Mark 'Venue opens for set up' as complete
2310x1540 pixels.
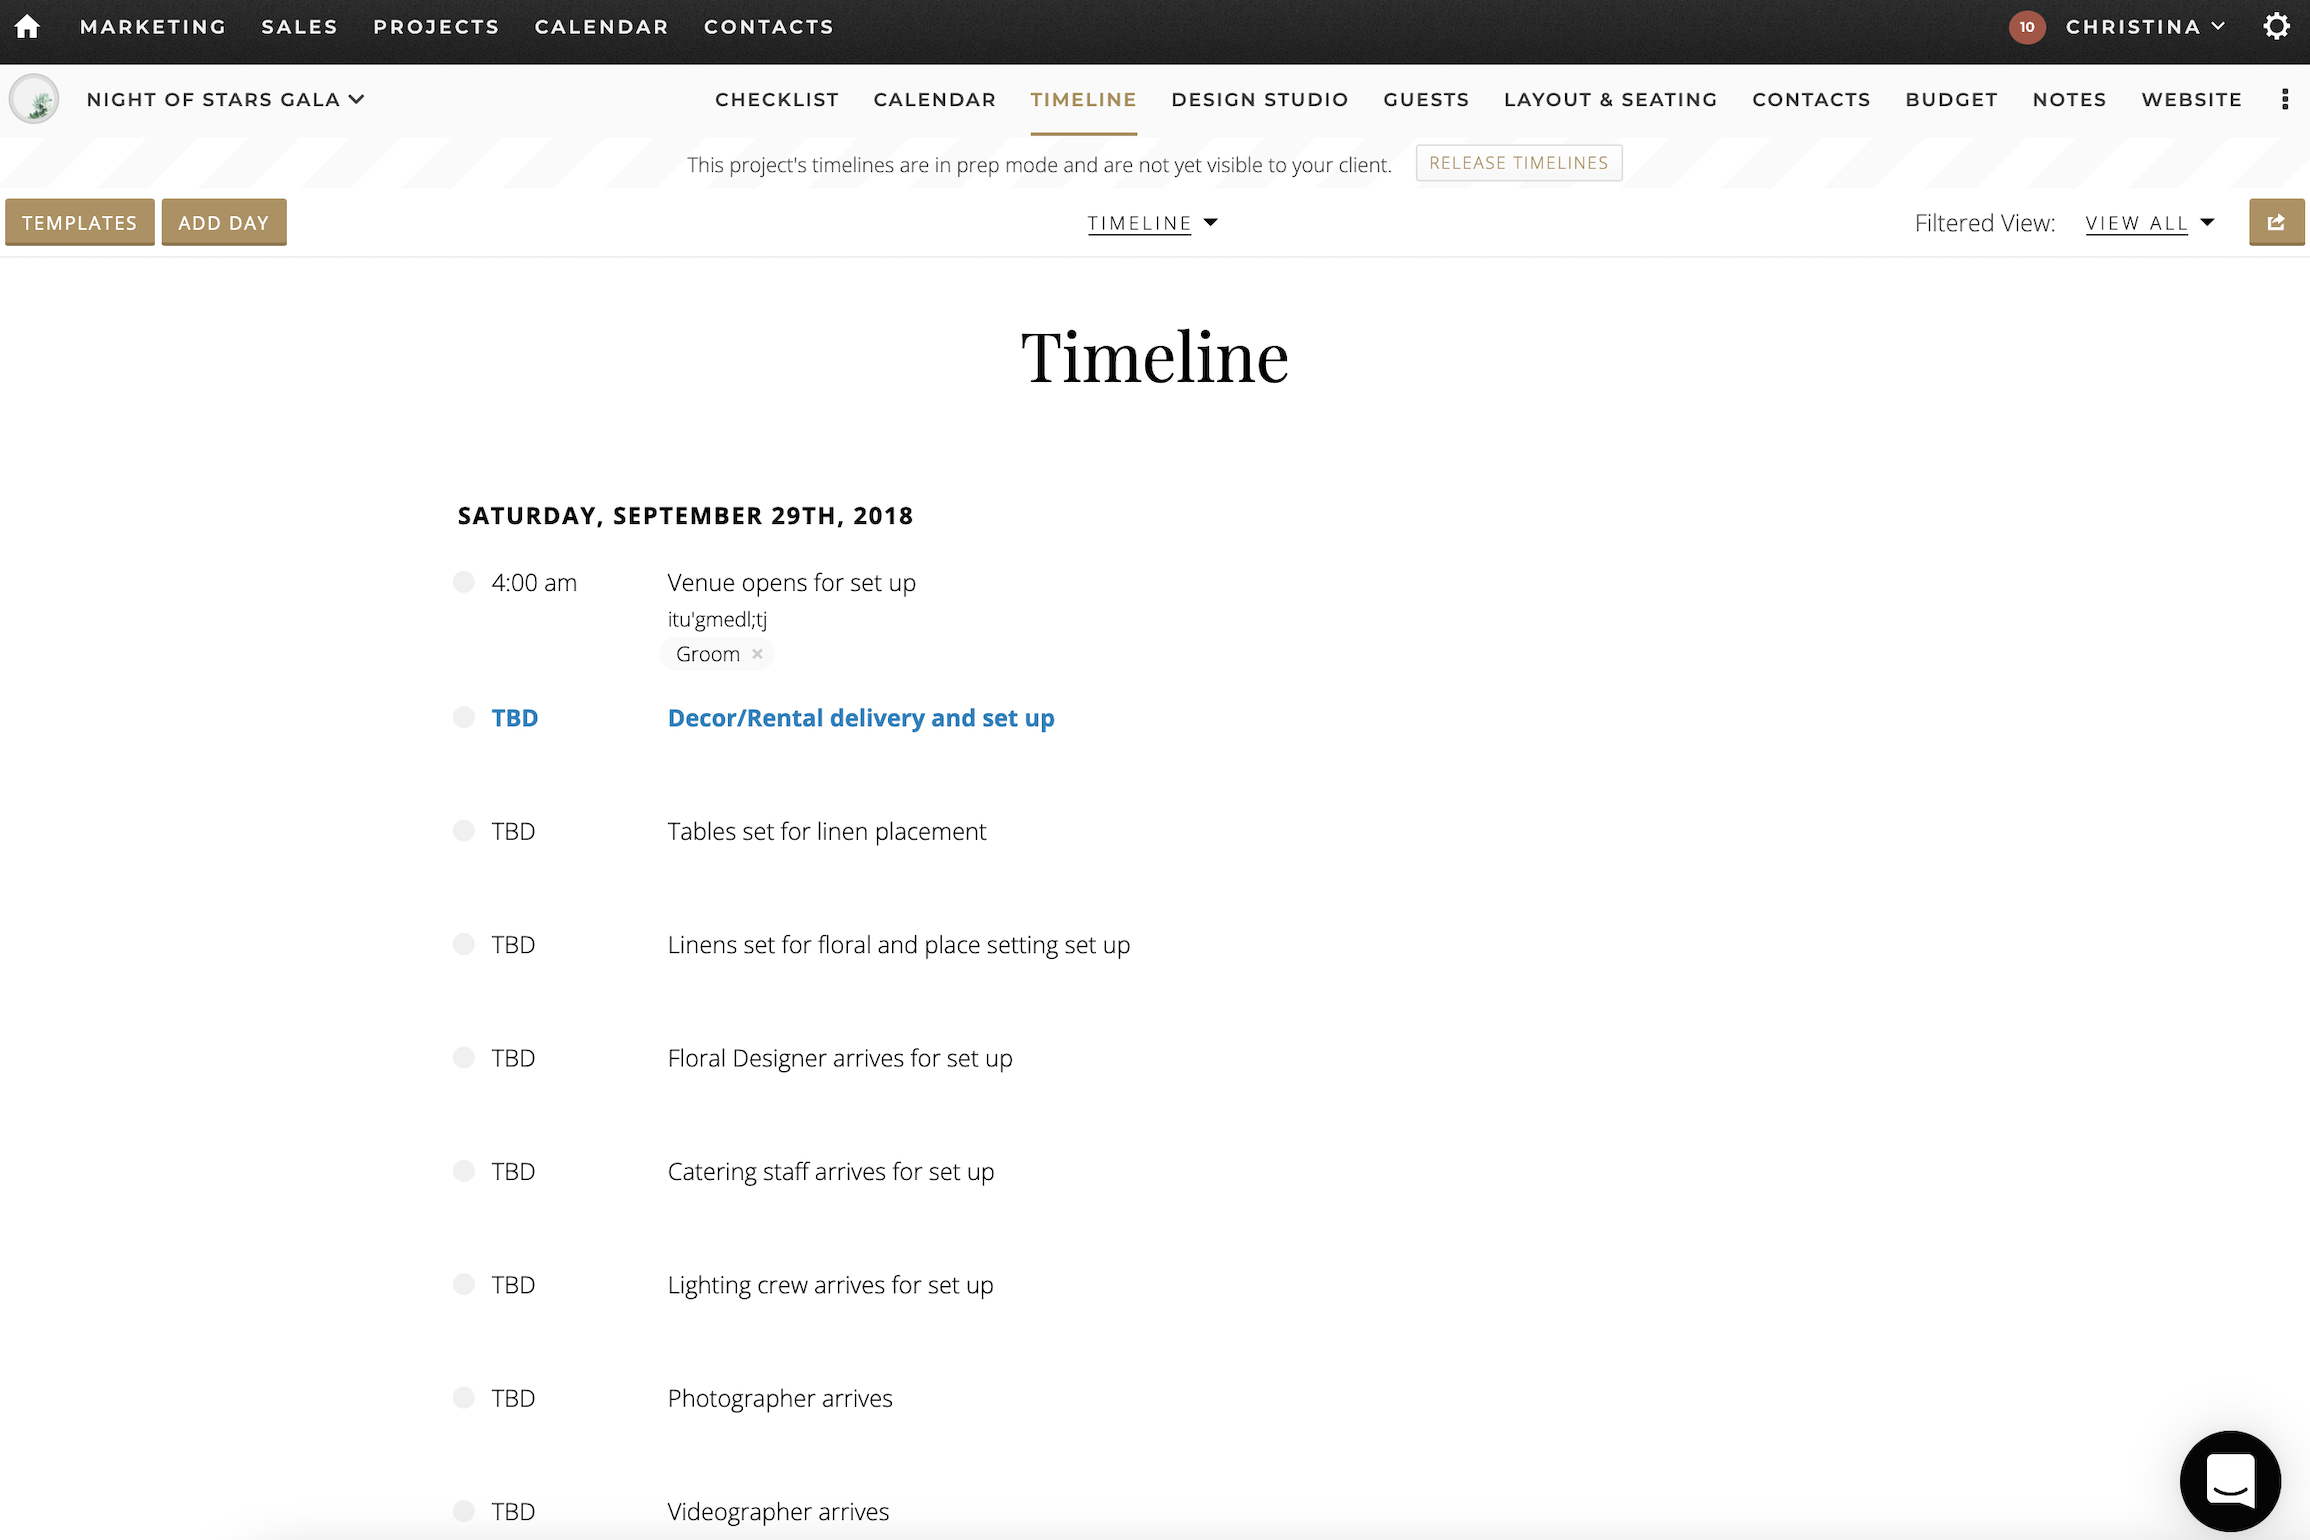[464, 581]
